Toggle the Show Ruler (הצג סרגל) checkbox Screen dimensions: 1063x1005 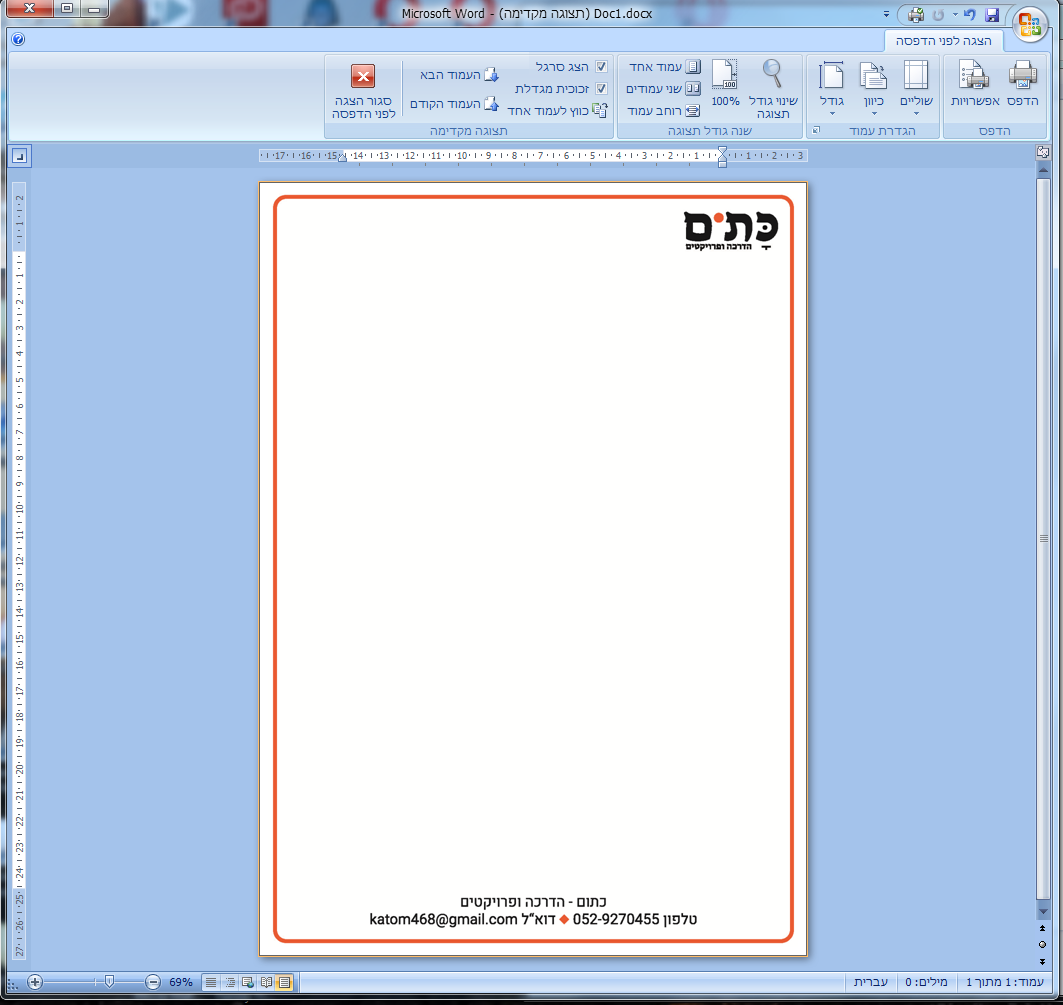pos(601,67)
